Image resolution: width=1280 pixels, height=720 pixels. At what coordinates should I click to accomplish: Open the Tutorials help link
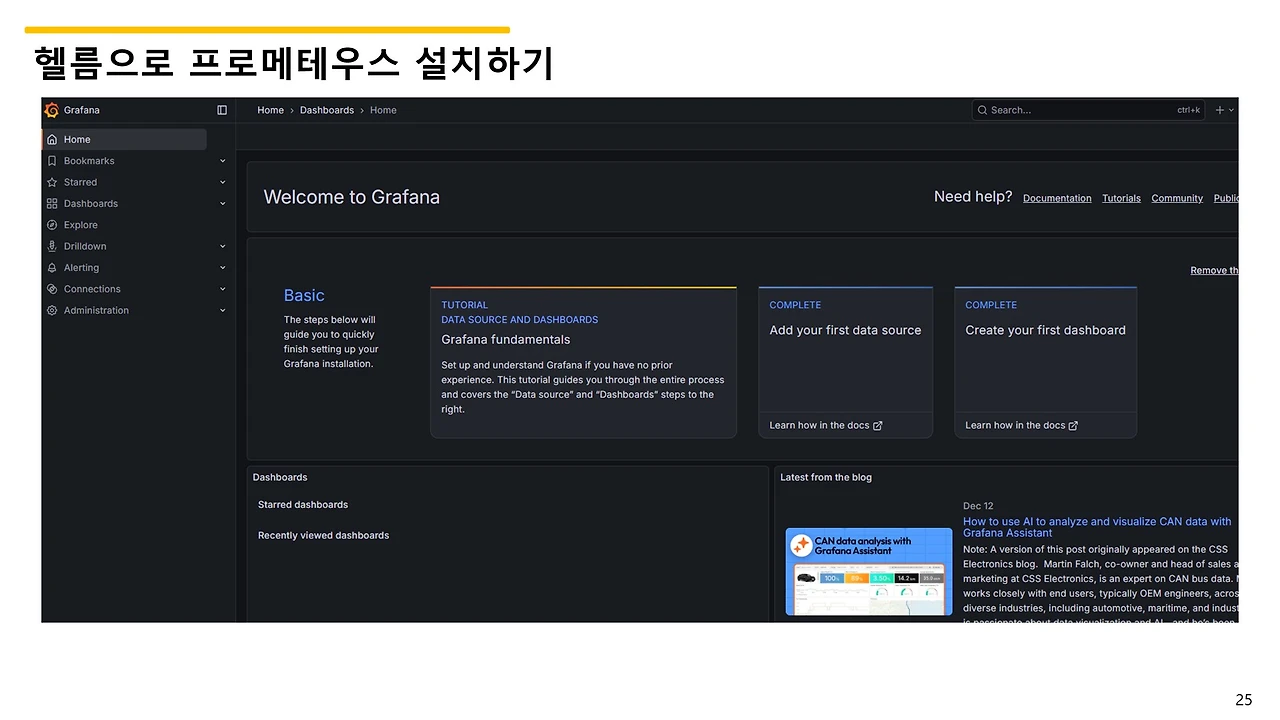tap(1121, 198)
